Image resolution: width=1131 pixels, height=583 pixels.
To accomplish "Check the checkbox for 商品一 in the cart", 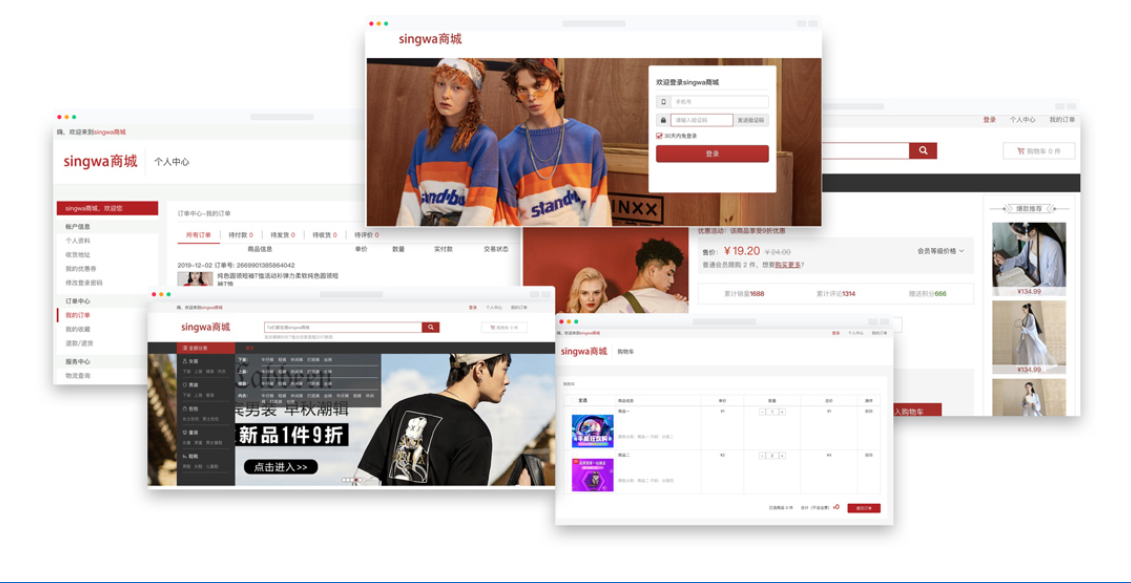I will 574,411.
